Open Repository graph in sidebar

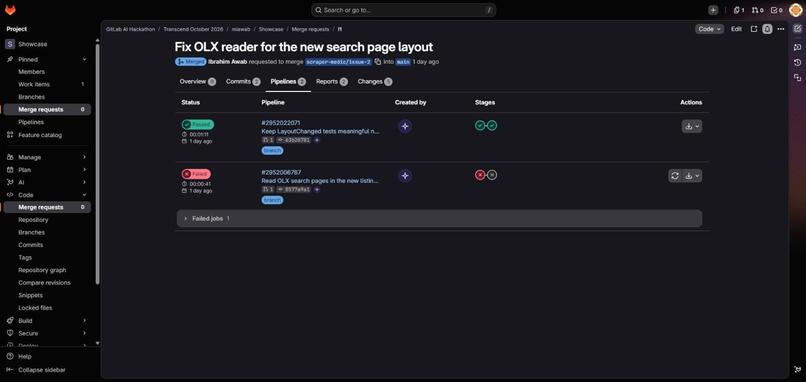click(x=47, y=270)
